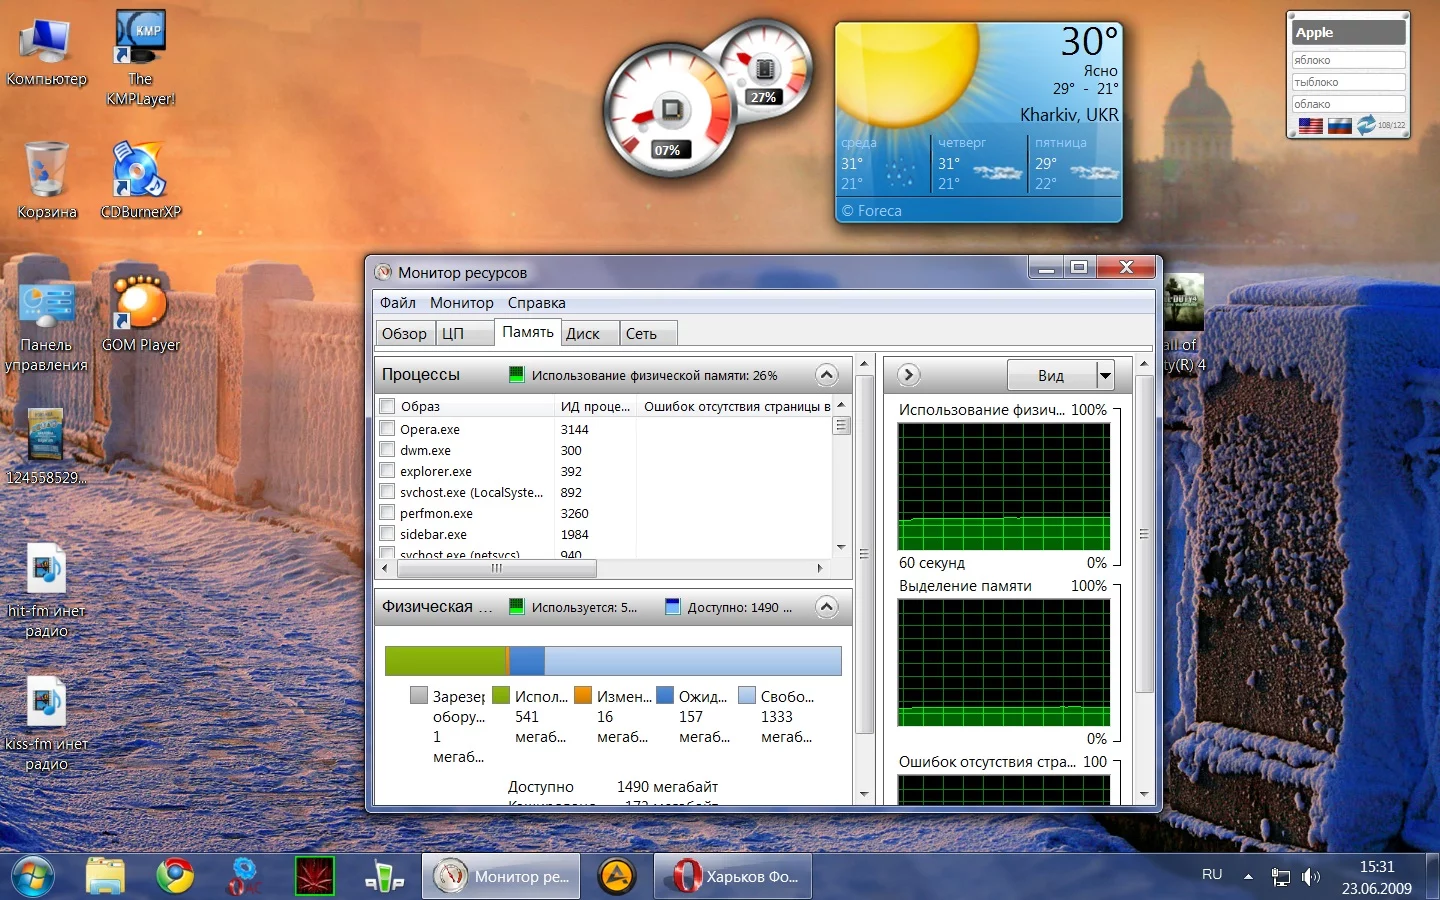The height and width of the screenshot is (900, 1440).
Task: Click the horizontal scrollbar in process list
Action: [497, 568]
